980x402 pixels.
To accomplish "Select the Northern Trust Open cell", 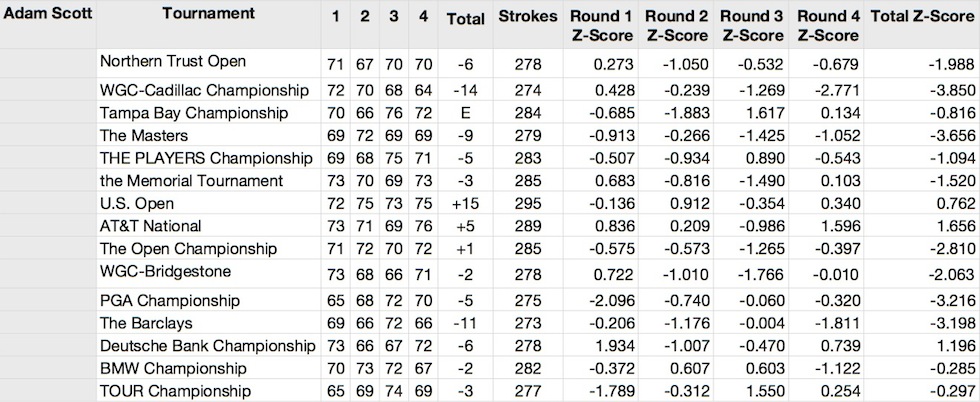I will pos(173,61).
